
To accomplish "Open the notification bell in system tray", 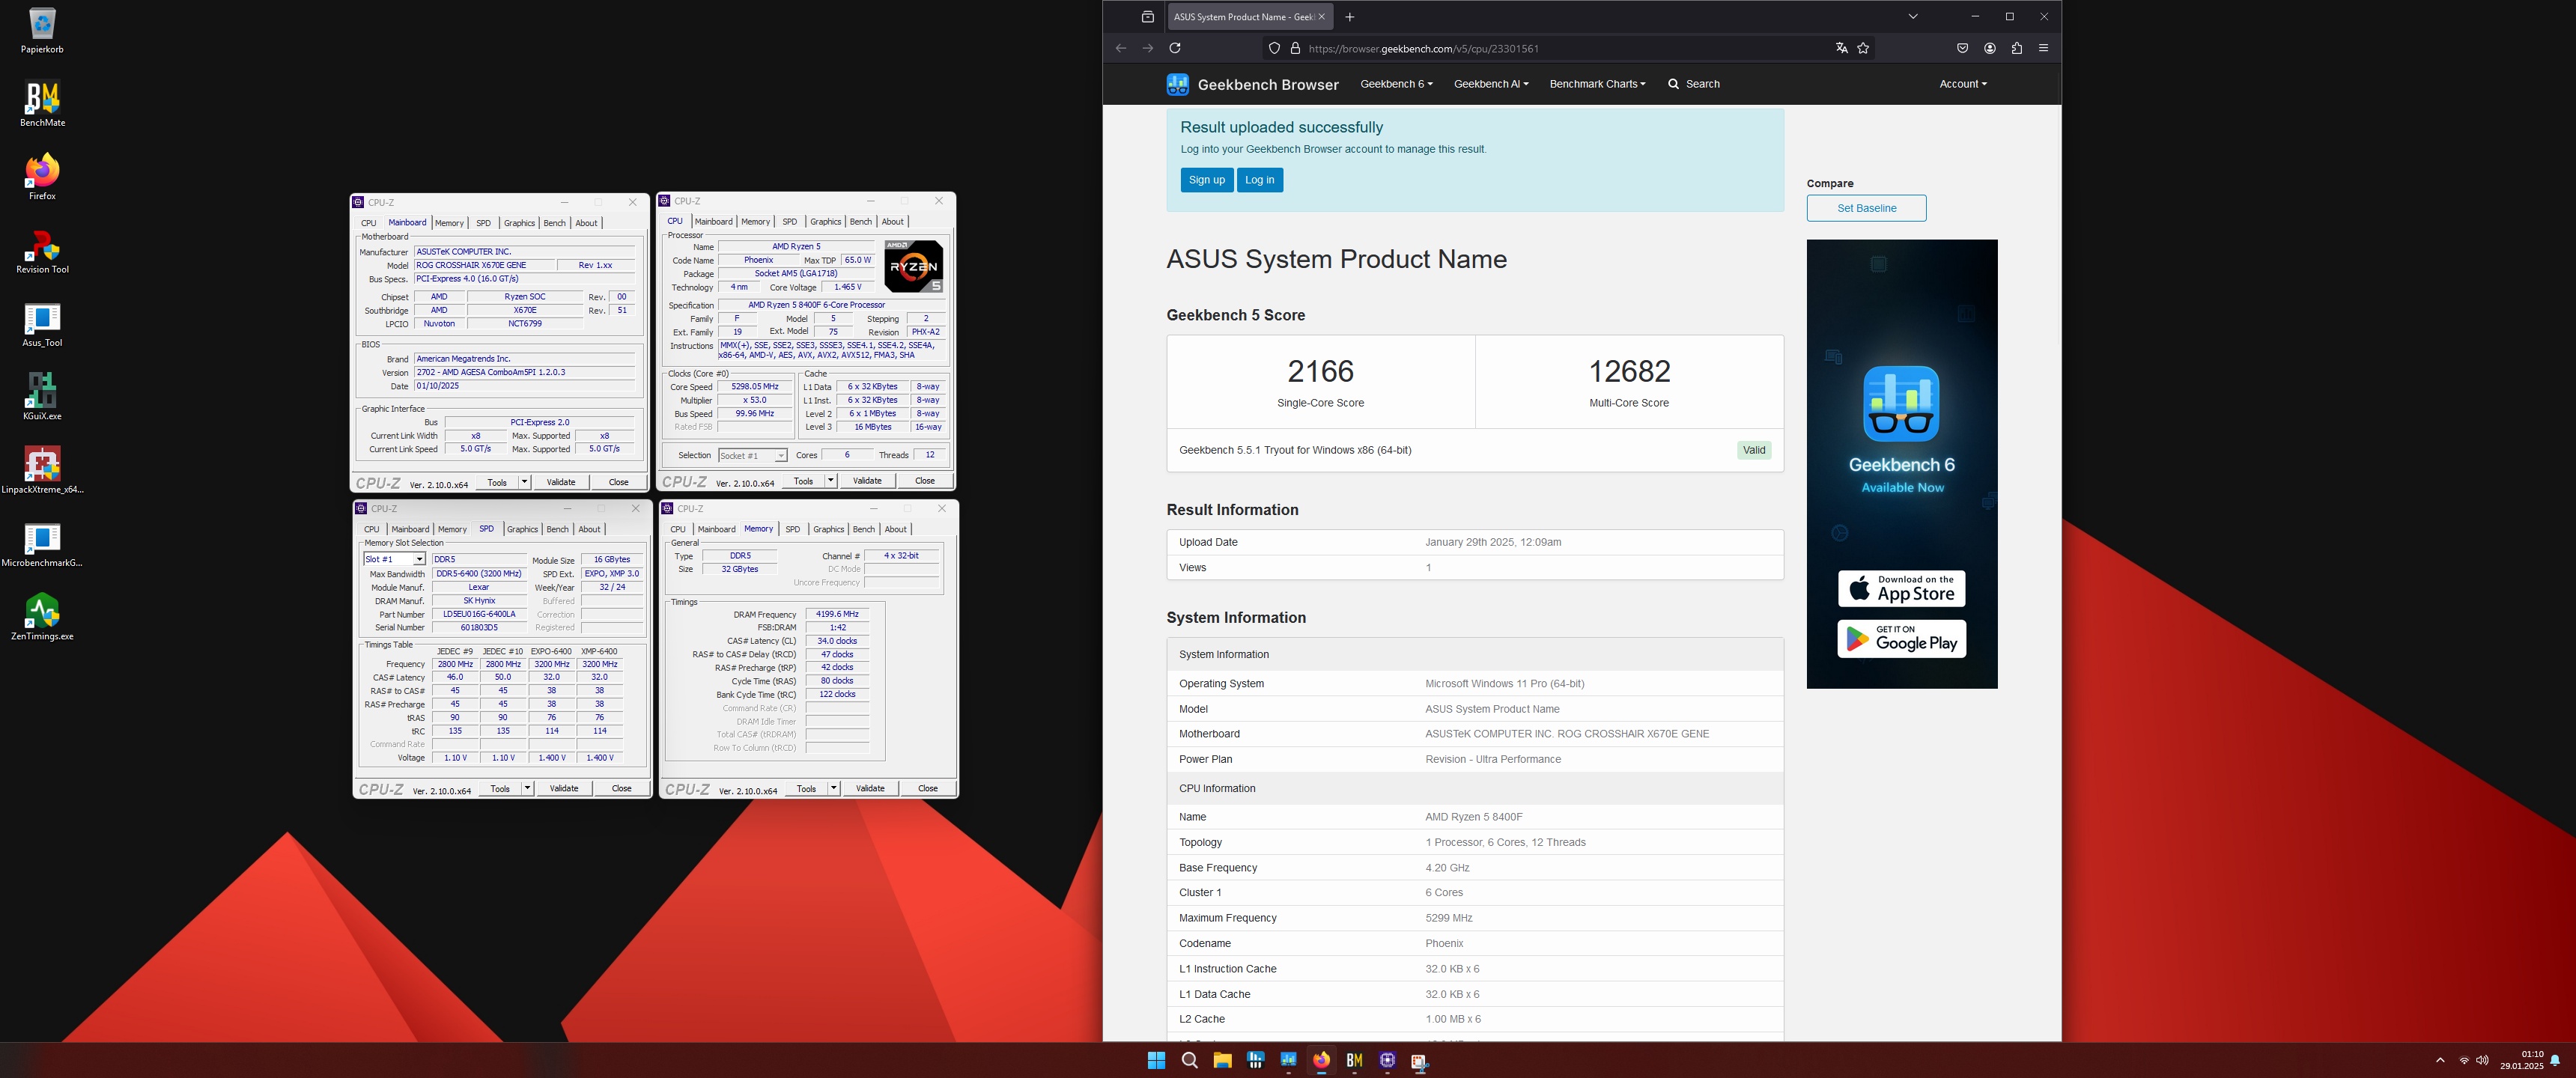I will click(2555, 1060).
